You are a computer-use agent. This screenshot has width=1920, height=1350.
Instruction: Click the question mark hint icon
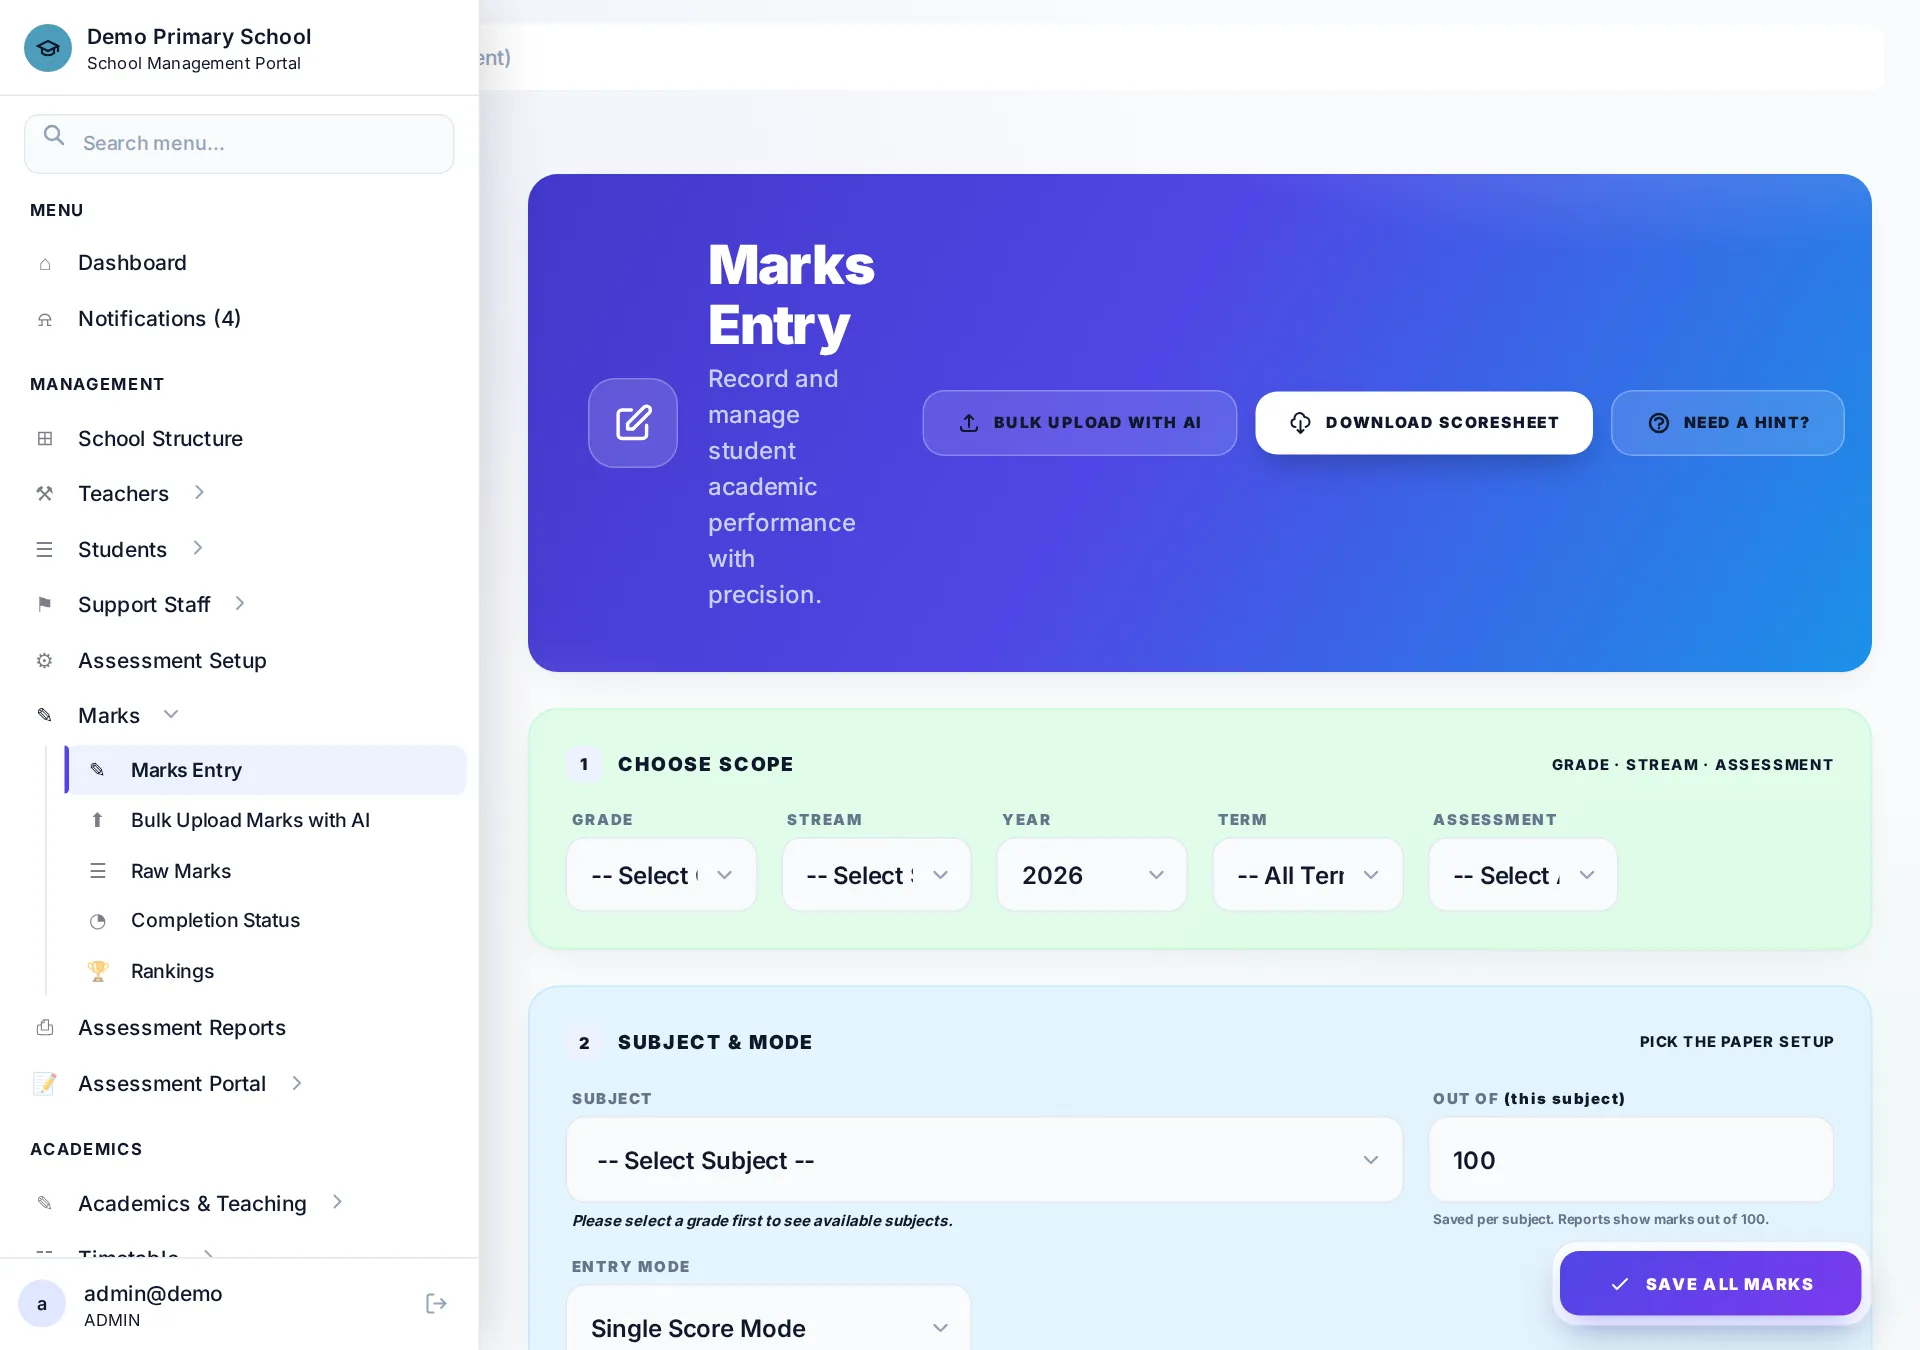point(1659,423)
